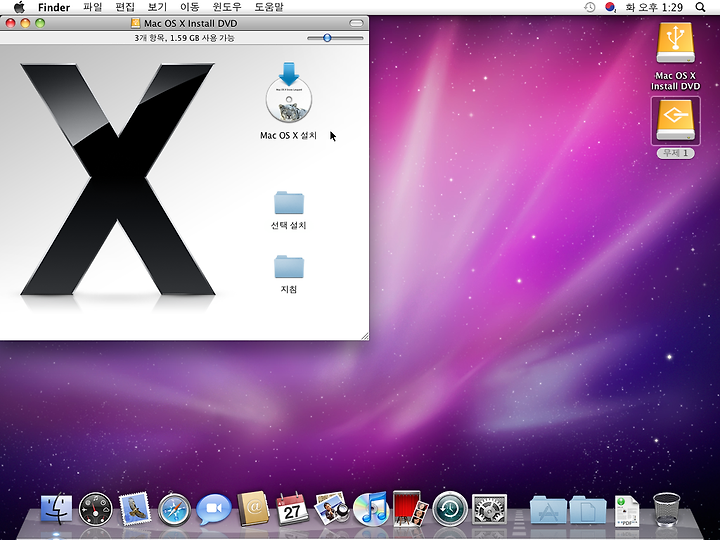This screenshot has height=540, width=720.
Task: Open the Documents stack in the Dock
Action: [588, 509]
